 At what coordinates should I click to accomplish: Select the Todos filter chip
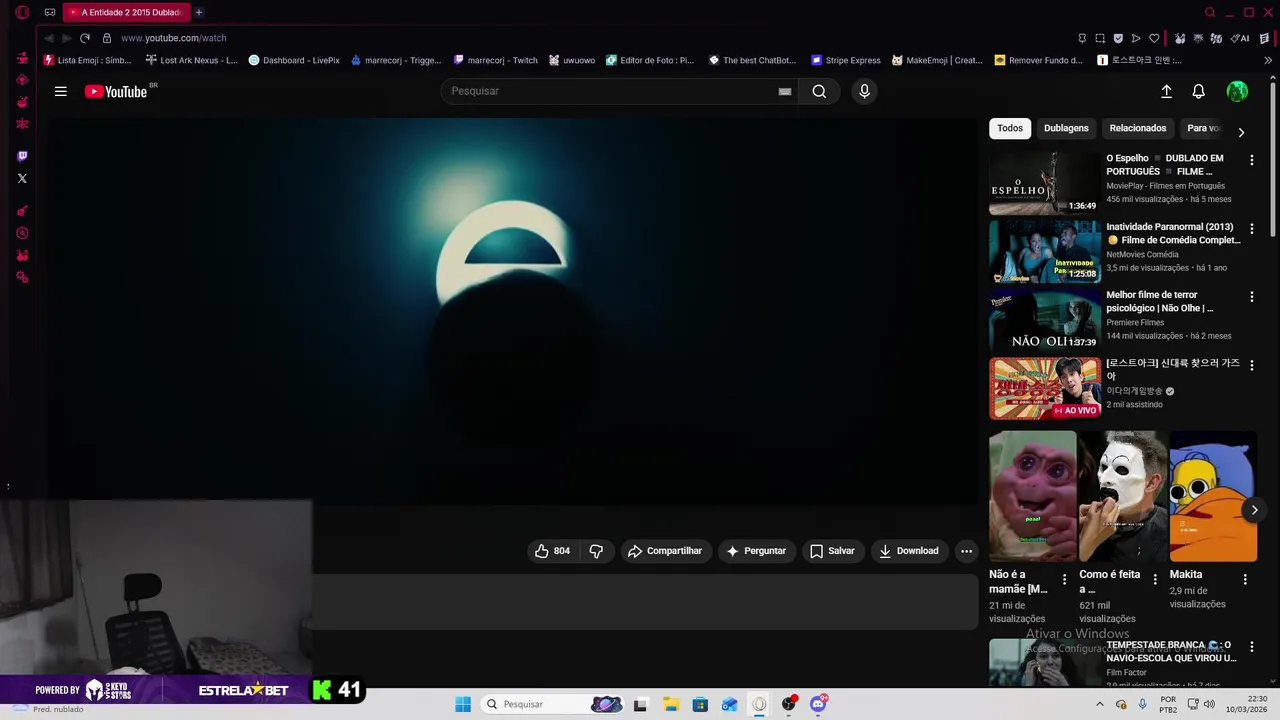1010,128
